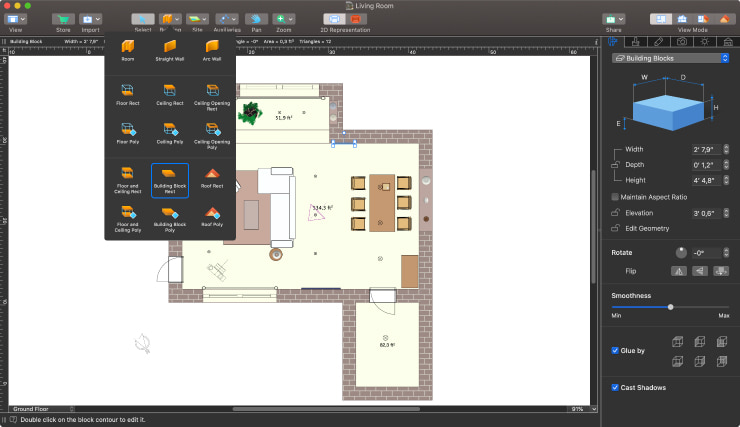Viewport: 740px width, 427px height.
Task: Toggle the Depth lock icon
Action: click(615, 165)
